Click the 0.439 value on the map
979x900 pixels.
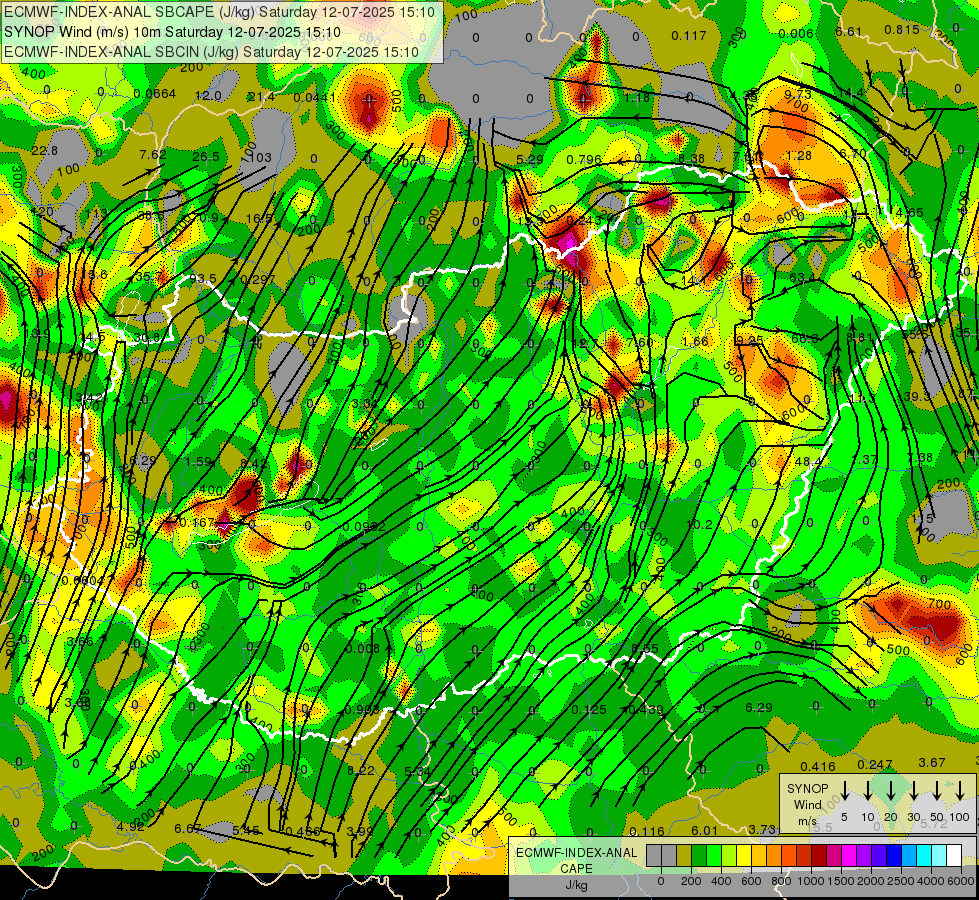pyautogui.click(x=646, y=710)
